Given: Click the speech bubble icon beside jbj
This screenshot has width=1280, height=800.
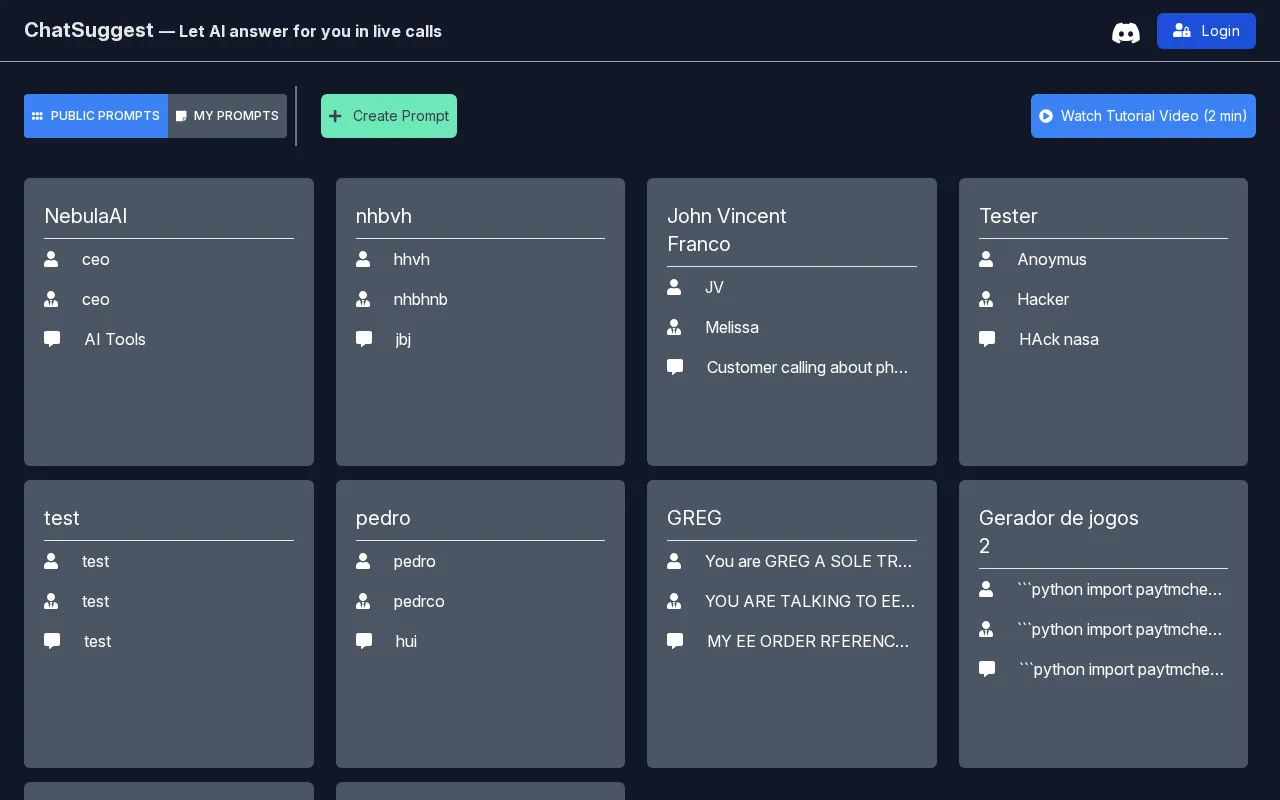Looking at the screenshot, I should pyautogui.click(x=364, y=339).
